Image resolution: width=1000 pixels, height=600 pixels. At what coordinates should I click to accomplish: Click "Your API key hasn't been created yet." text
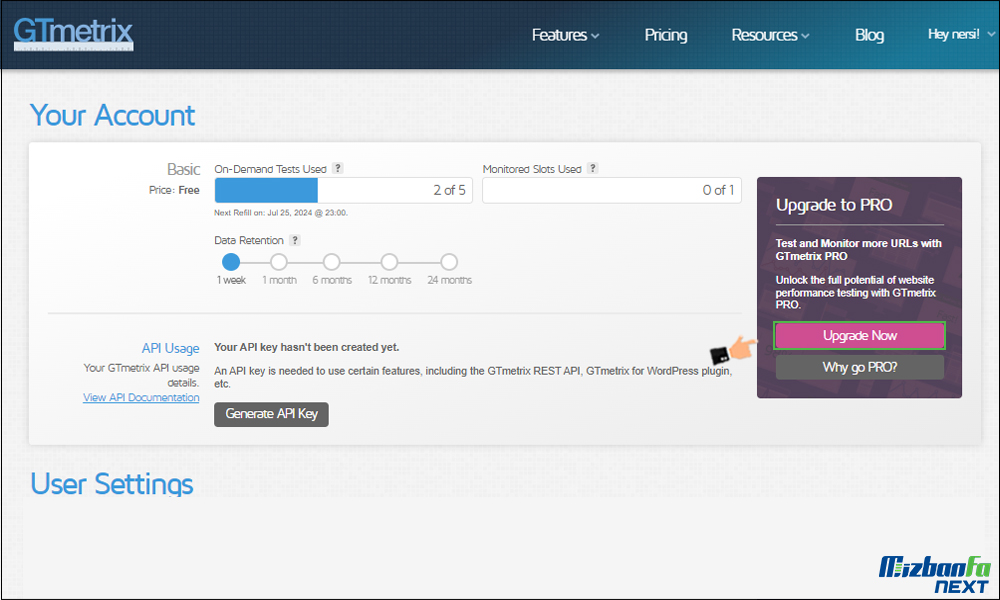click(x=307, y=348)
